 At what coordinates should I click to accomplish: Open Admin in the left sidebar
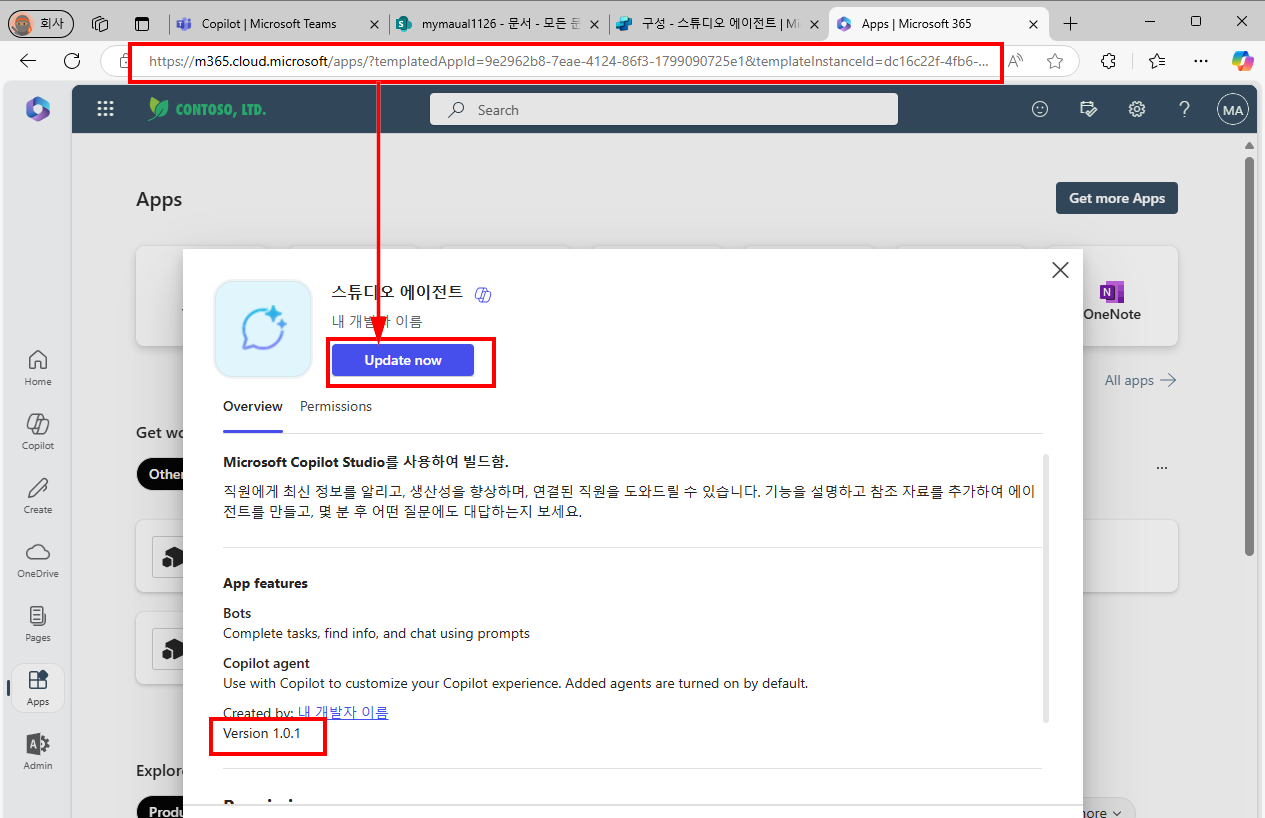(38, 752)
